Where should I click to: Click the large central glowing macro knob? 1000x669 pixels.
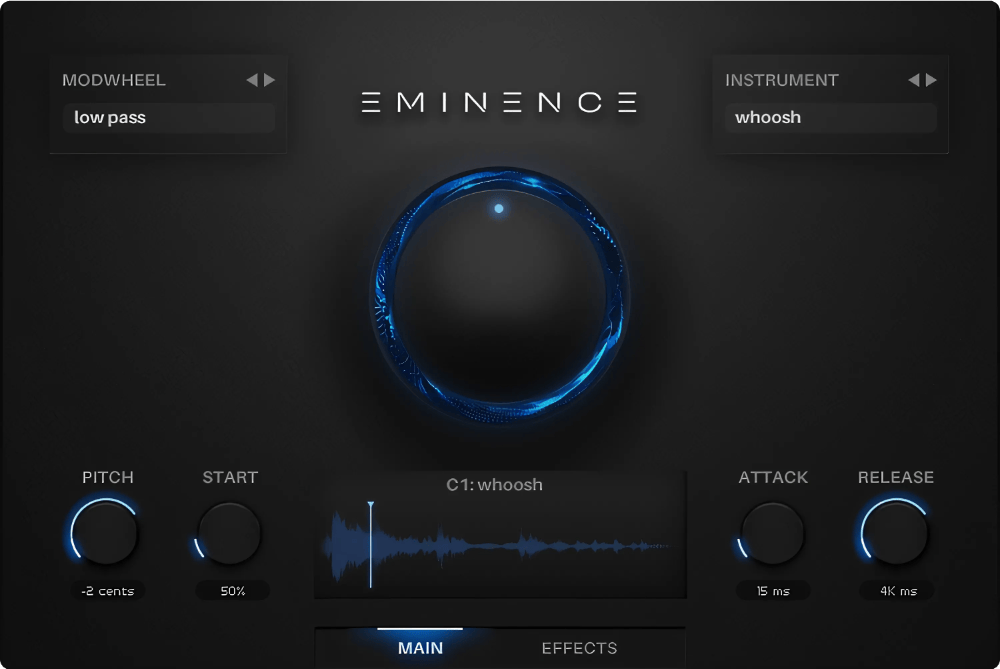tap(499, 295)
